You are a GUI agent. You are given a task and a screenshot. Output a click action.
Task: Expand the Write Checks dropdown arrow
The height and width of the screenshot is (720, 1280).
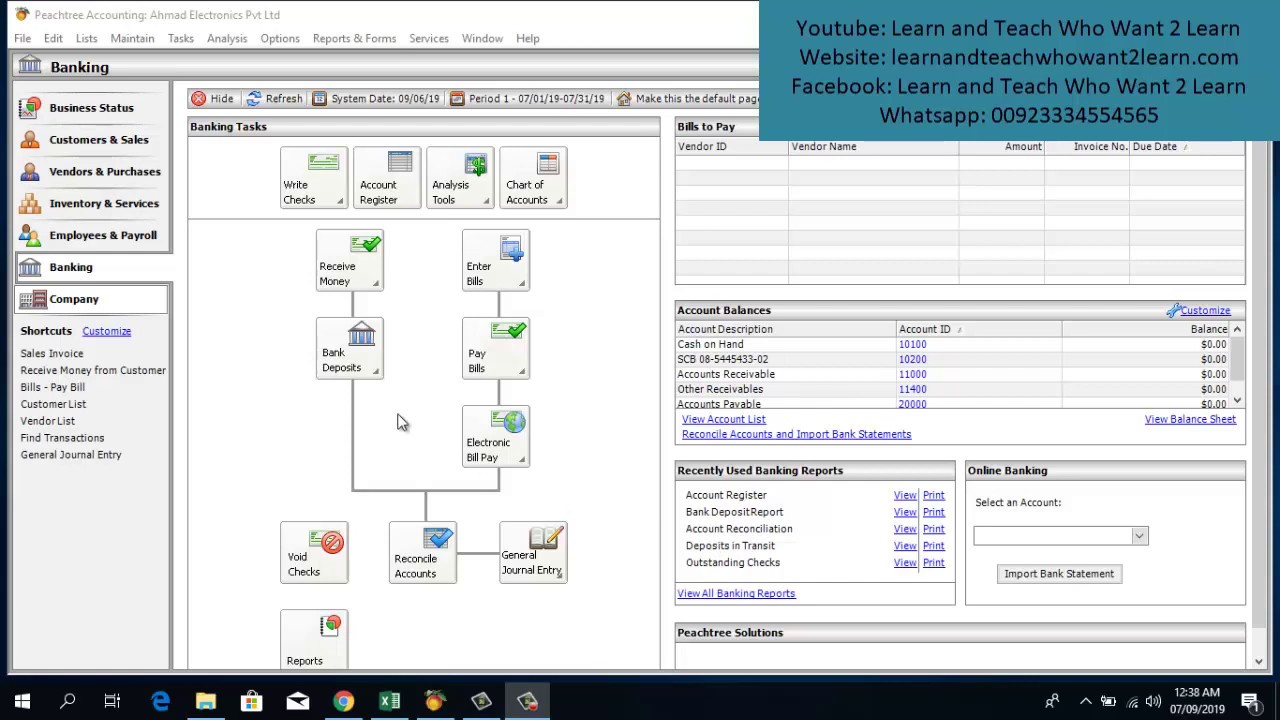(x=340, y=201)
